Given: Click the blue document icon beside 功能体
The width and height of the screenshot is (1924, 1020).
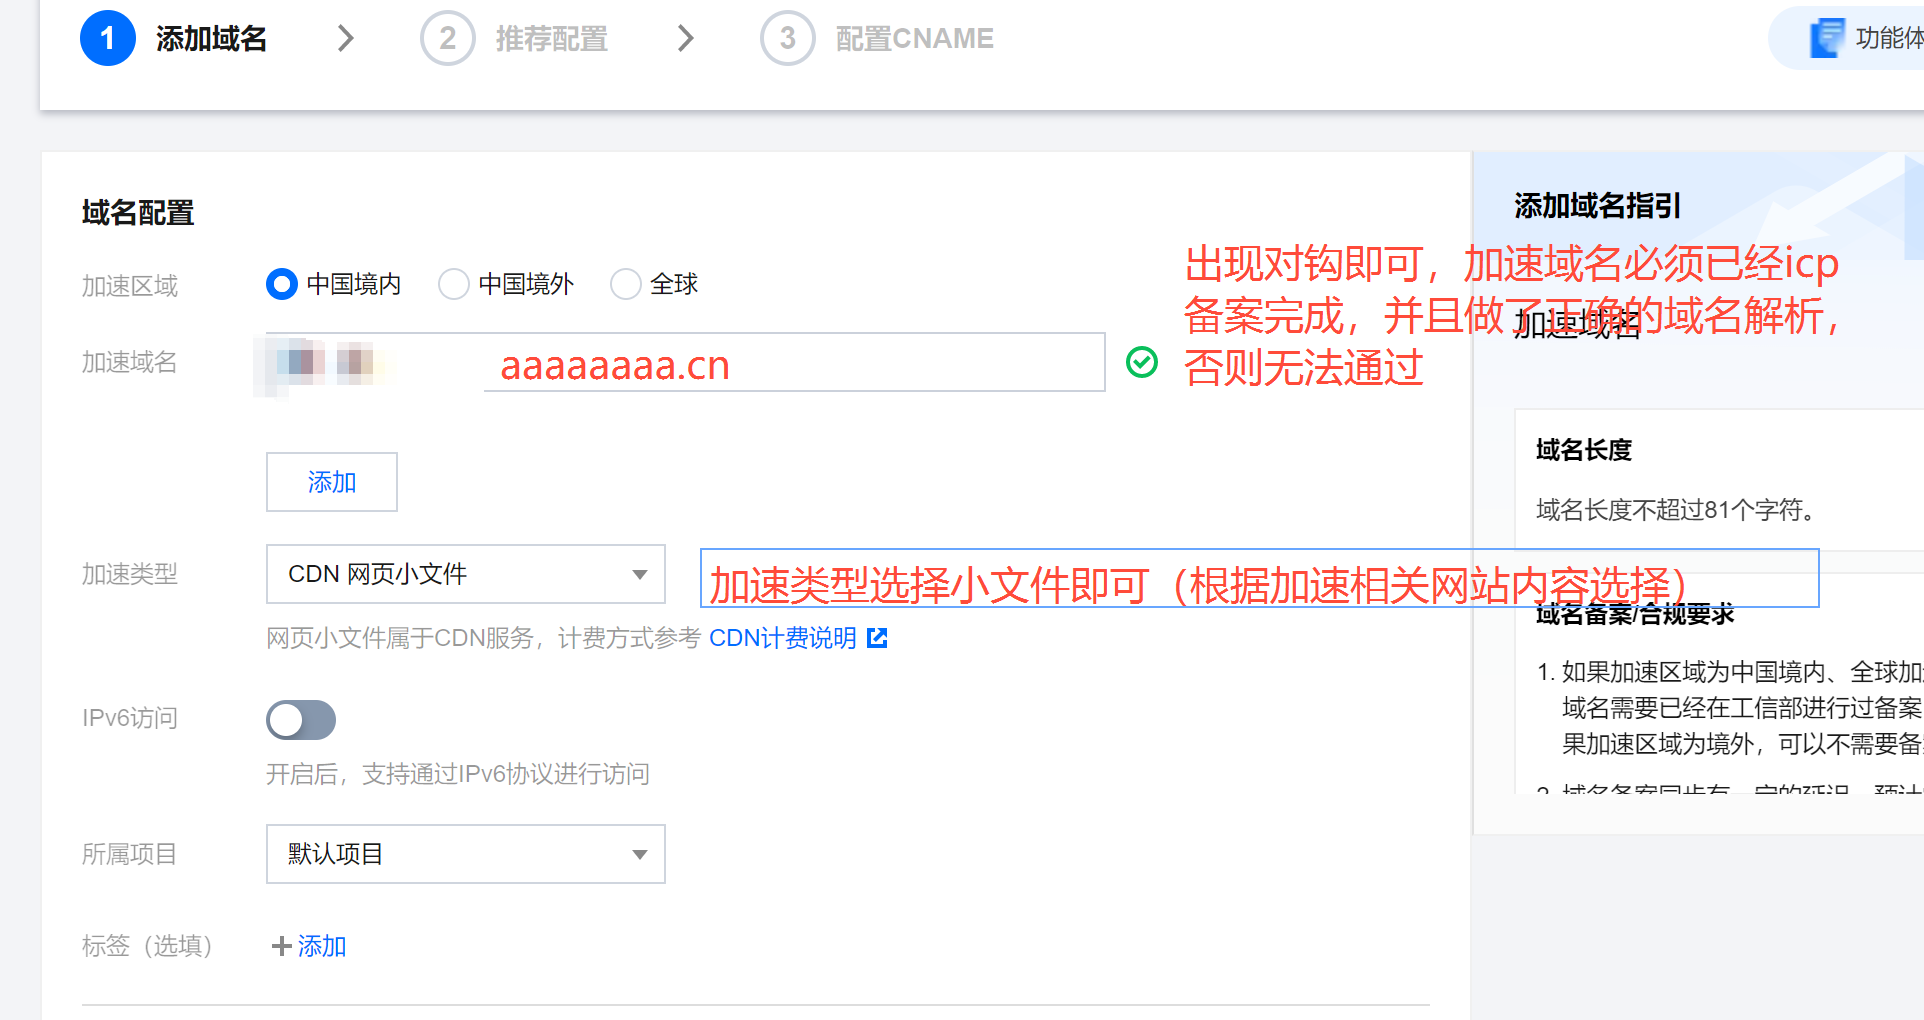Looking at the screenshot, I should pyautogui.click(x=1827, y=38).
